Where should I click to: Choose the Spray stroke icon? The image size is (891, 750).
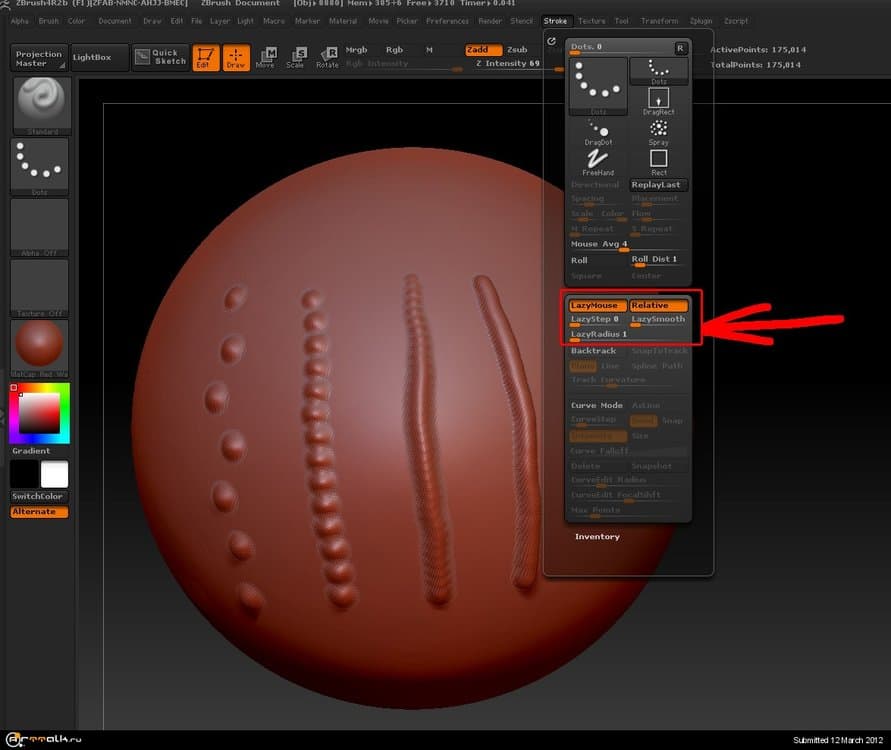tap(658, 130)
